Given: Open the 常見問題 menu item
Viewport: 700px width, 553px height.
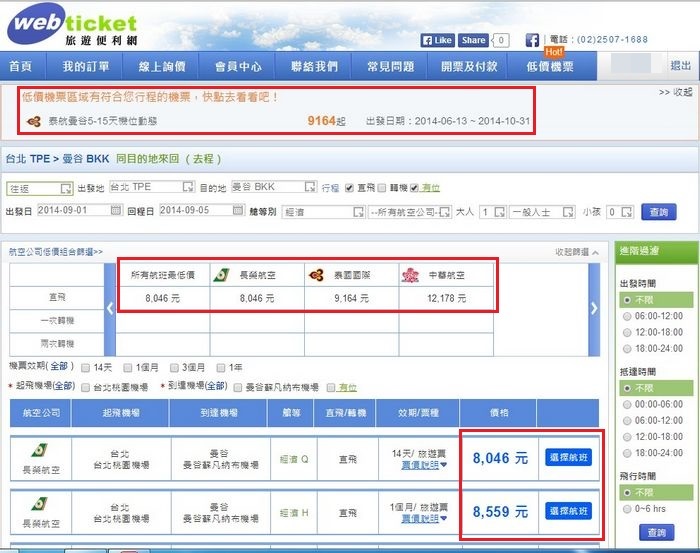Looking at the screenshot, I should pos(391,67).
